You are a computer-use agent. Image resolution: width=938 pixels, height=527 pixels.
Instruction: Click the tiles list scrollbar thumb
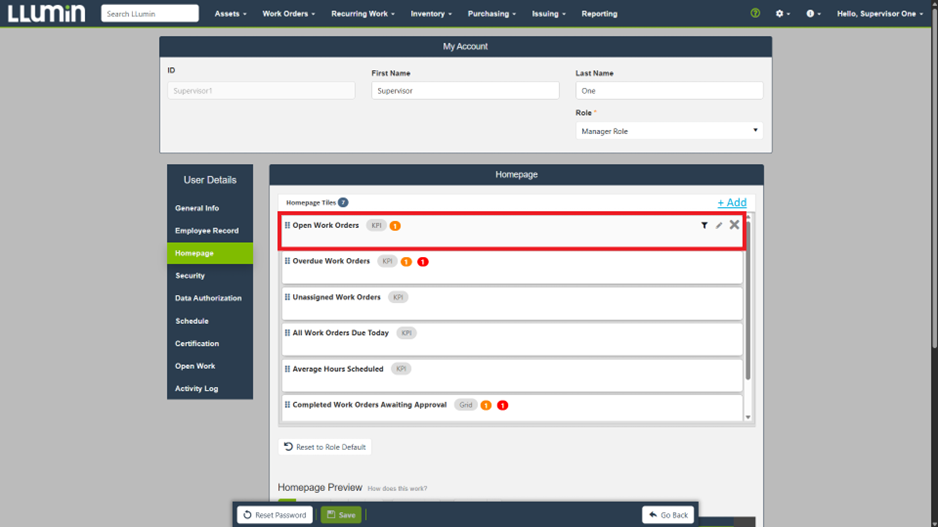click(x=748, y=299)
